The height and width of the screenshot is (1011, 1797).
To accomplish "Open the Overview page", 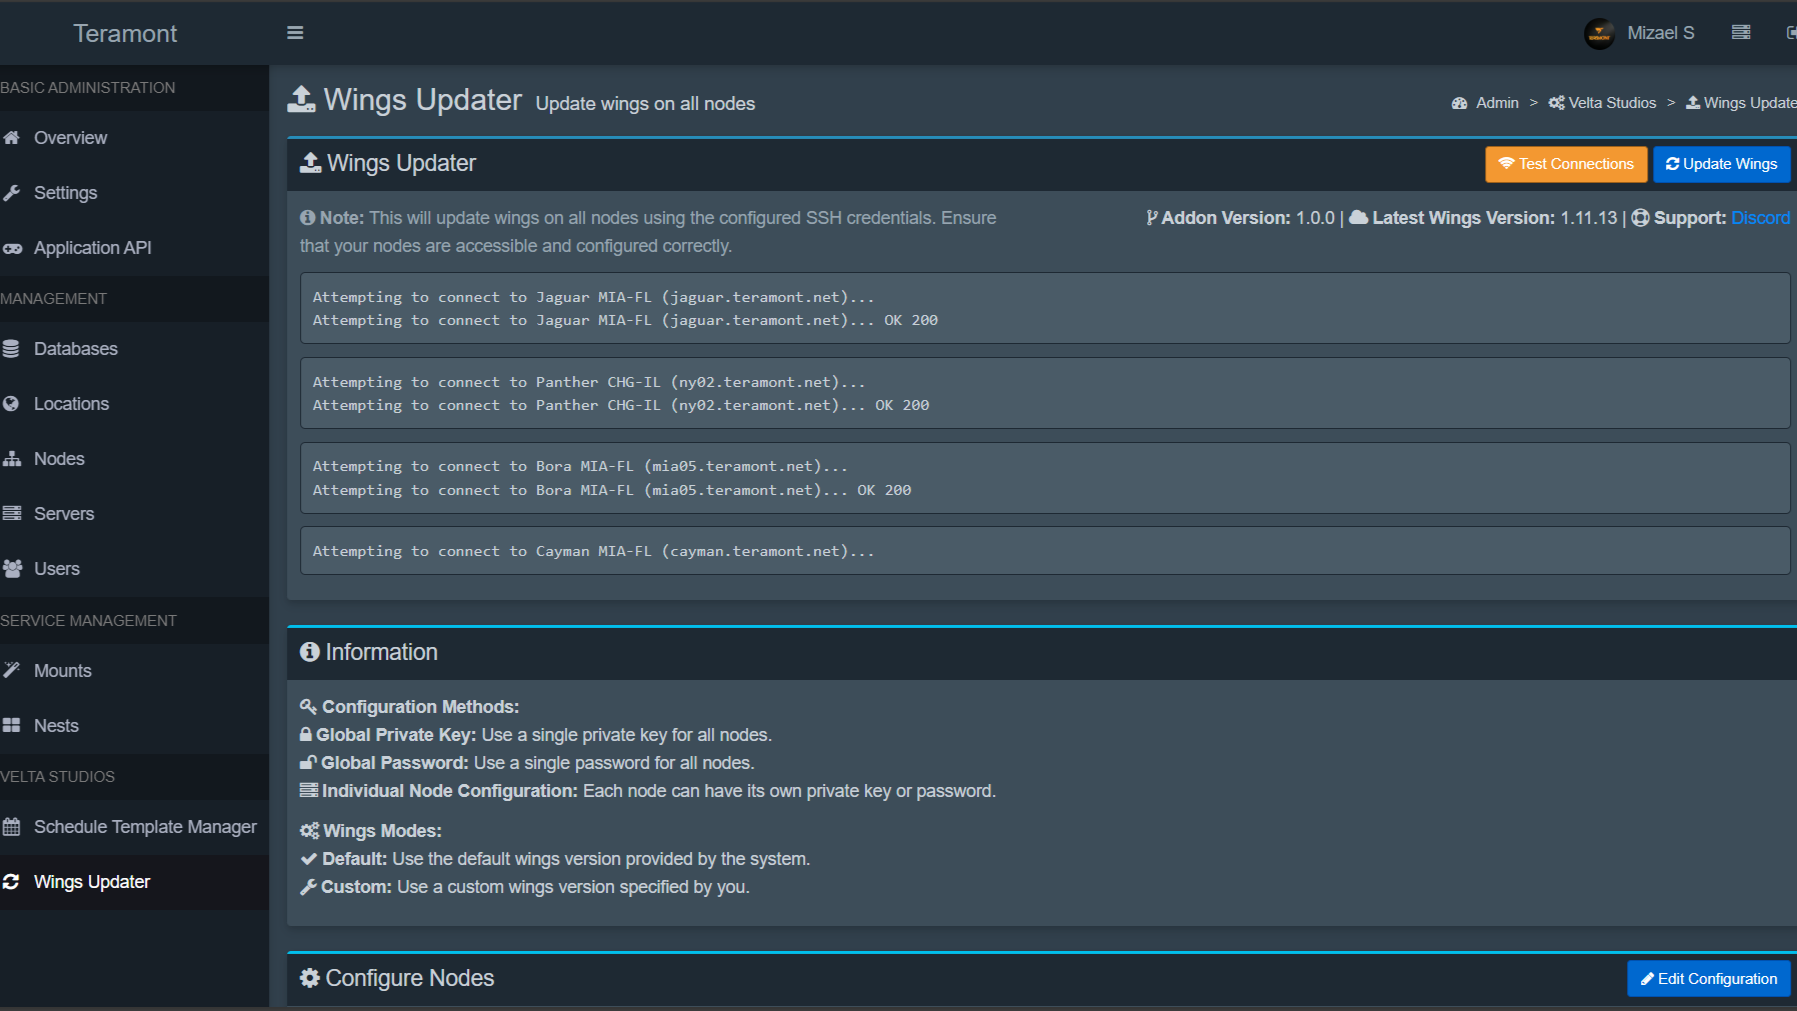I will click(x=70, y=138).
